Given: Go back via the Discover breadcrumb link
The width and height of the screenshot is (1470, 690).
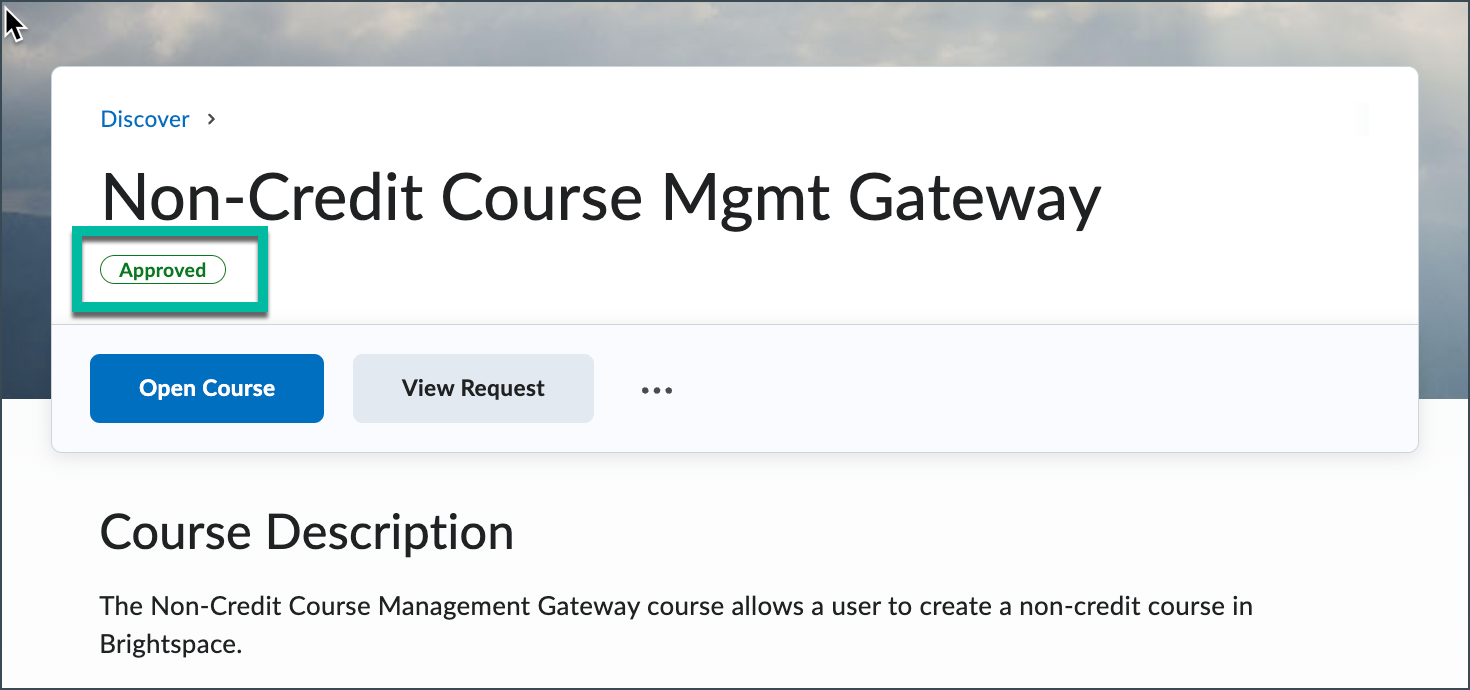Looking at the screenshot, I should 145,119.
